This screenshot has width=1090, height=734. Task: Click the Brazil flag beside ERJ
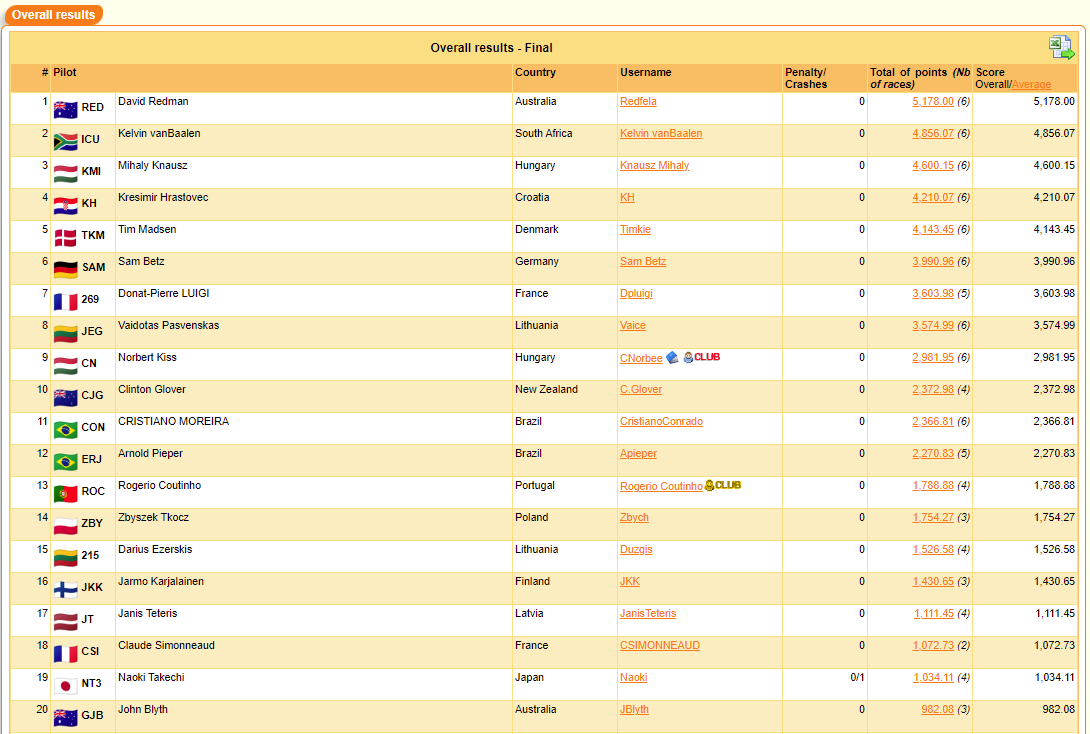(65, 462)
